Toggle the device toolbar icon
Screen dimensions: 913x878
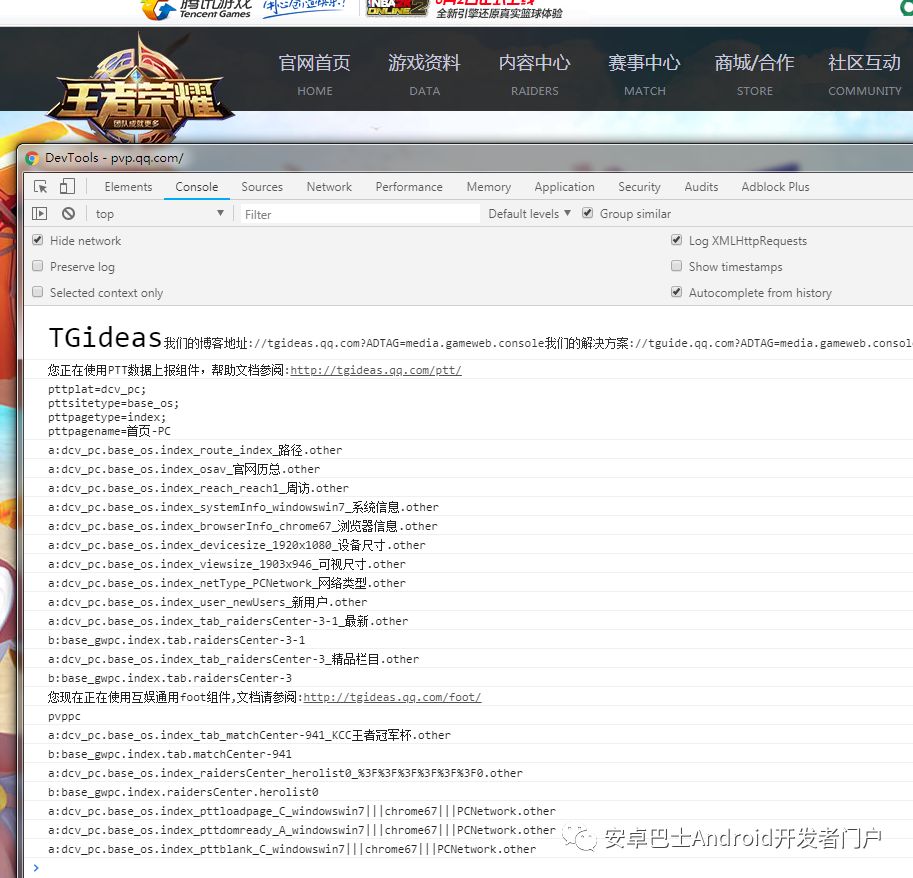(67, 186)
